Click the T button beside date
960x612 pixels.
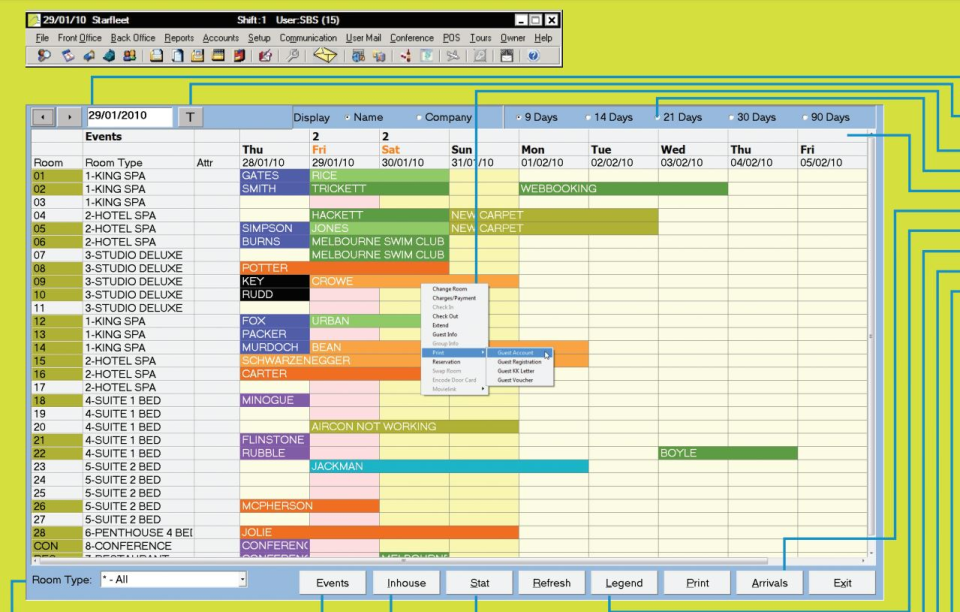190,117
